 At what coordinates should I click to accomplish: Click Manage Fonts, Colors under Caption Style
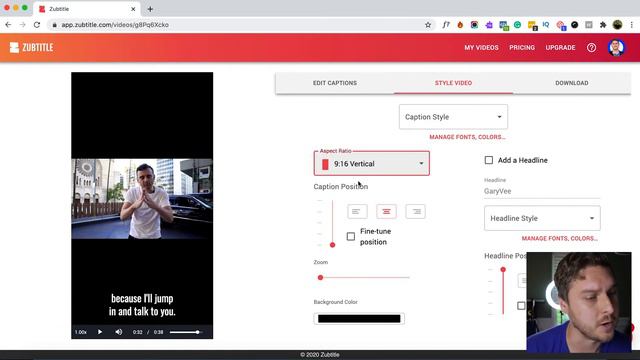[x=467, y=137]
